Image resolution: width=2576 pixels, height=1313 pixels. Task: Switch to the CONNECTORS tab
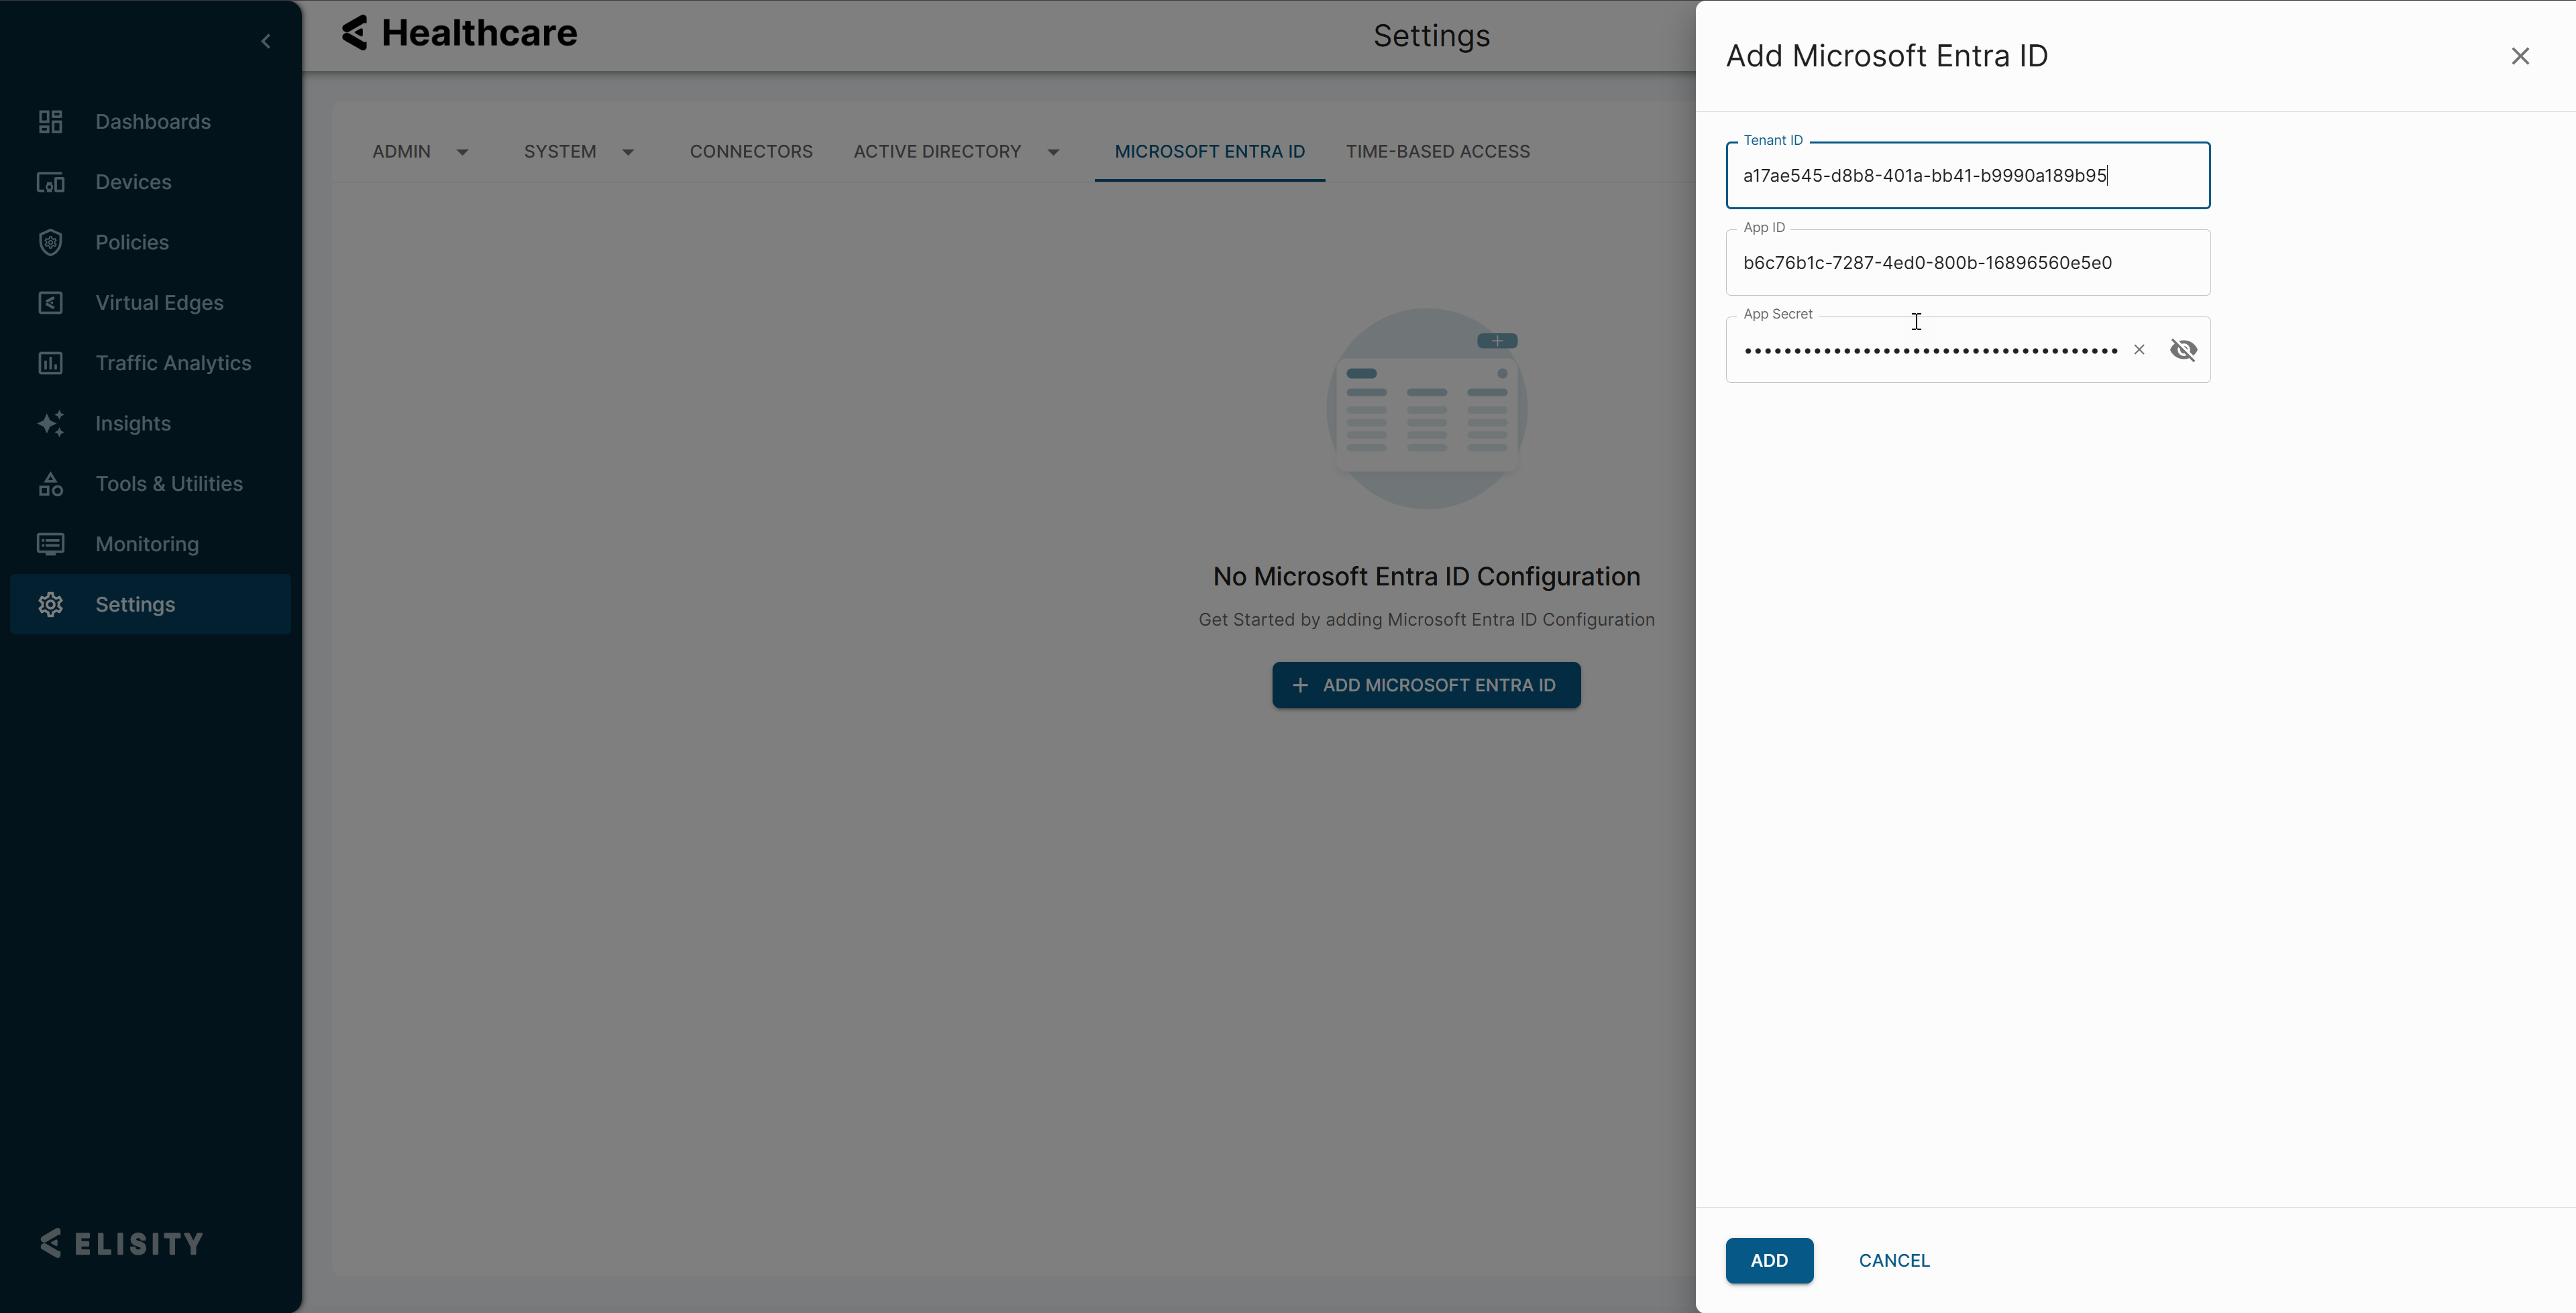coord(751,152)
